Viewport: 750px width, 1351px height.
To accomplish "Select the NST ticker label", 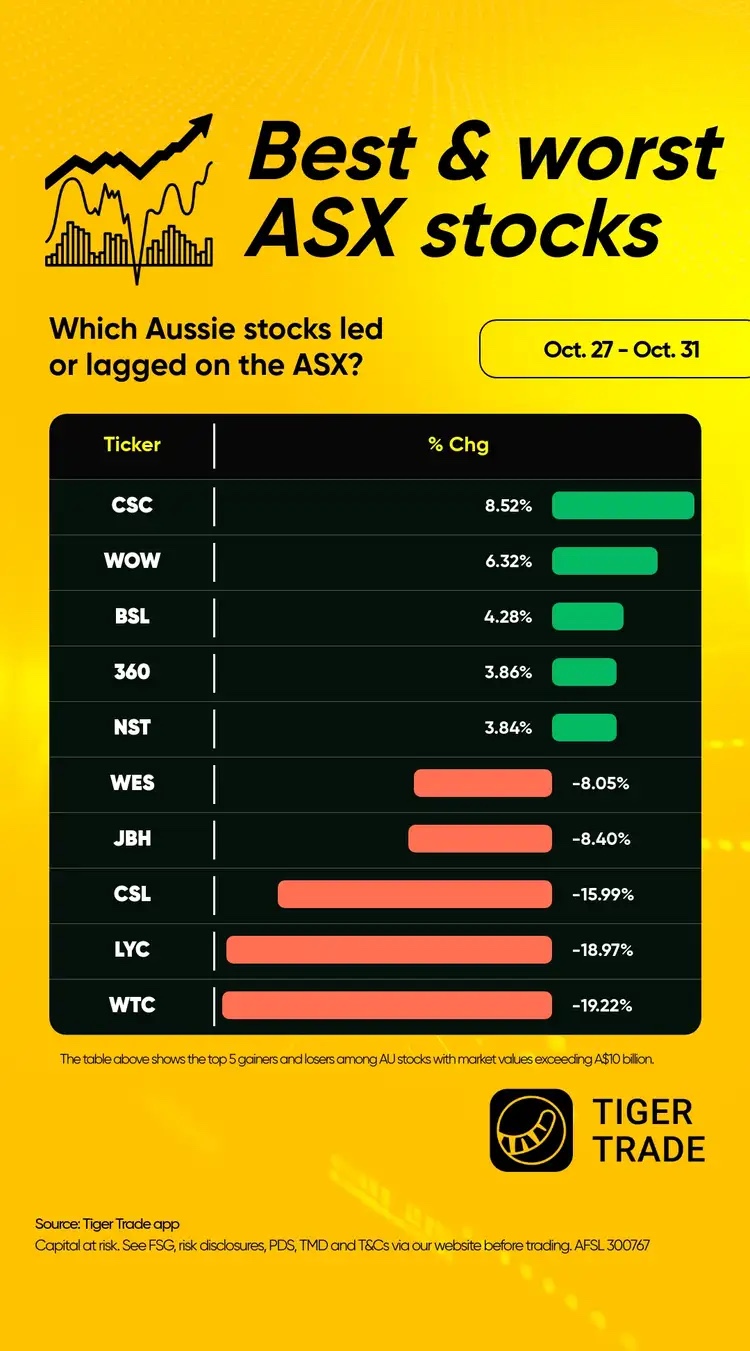I will (132, 727).
